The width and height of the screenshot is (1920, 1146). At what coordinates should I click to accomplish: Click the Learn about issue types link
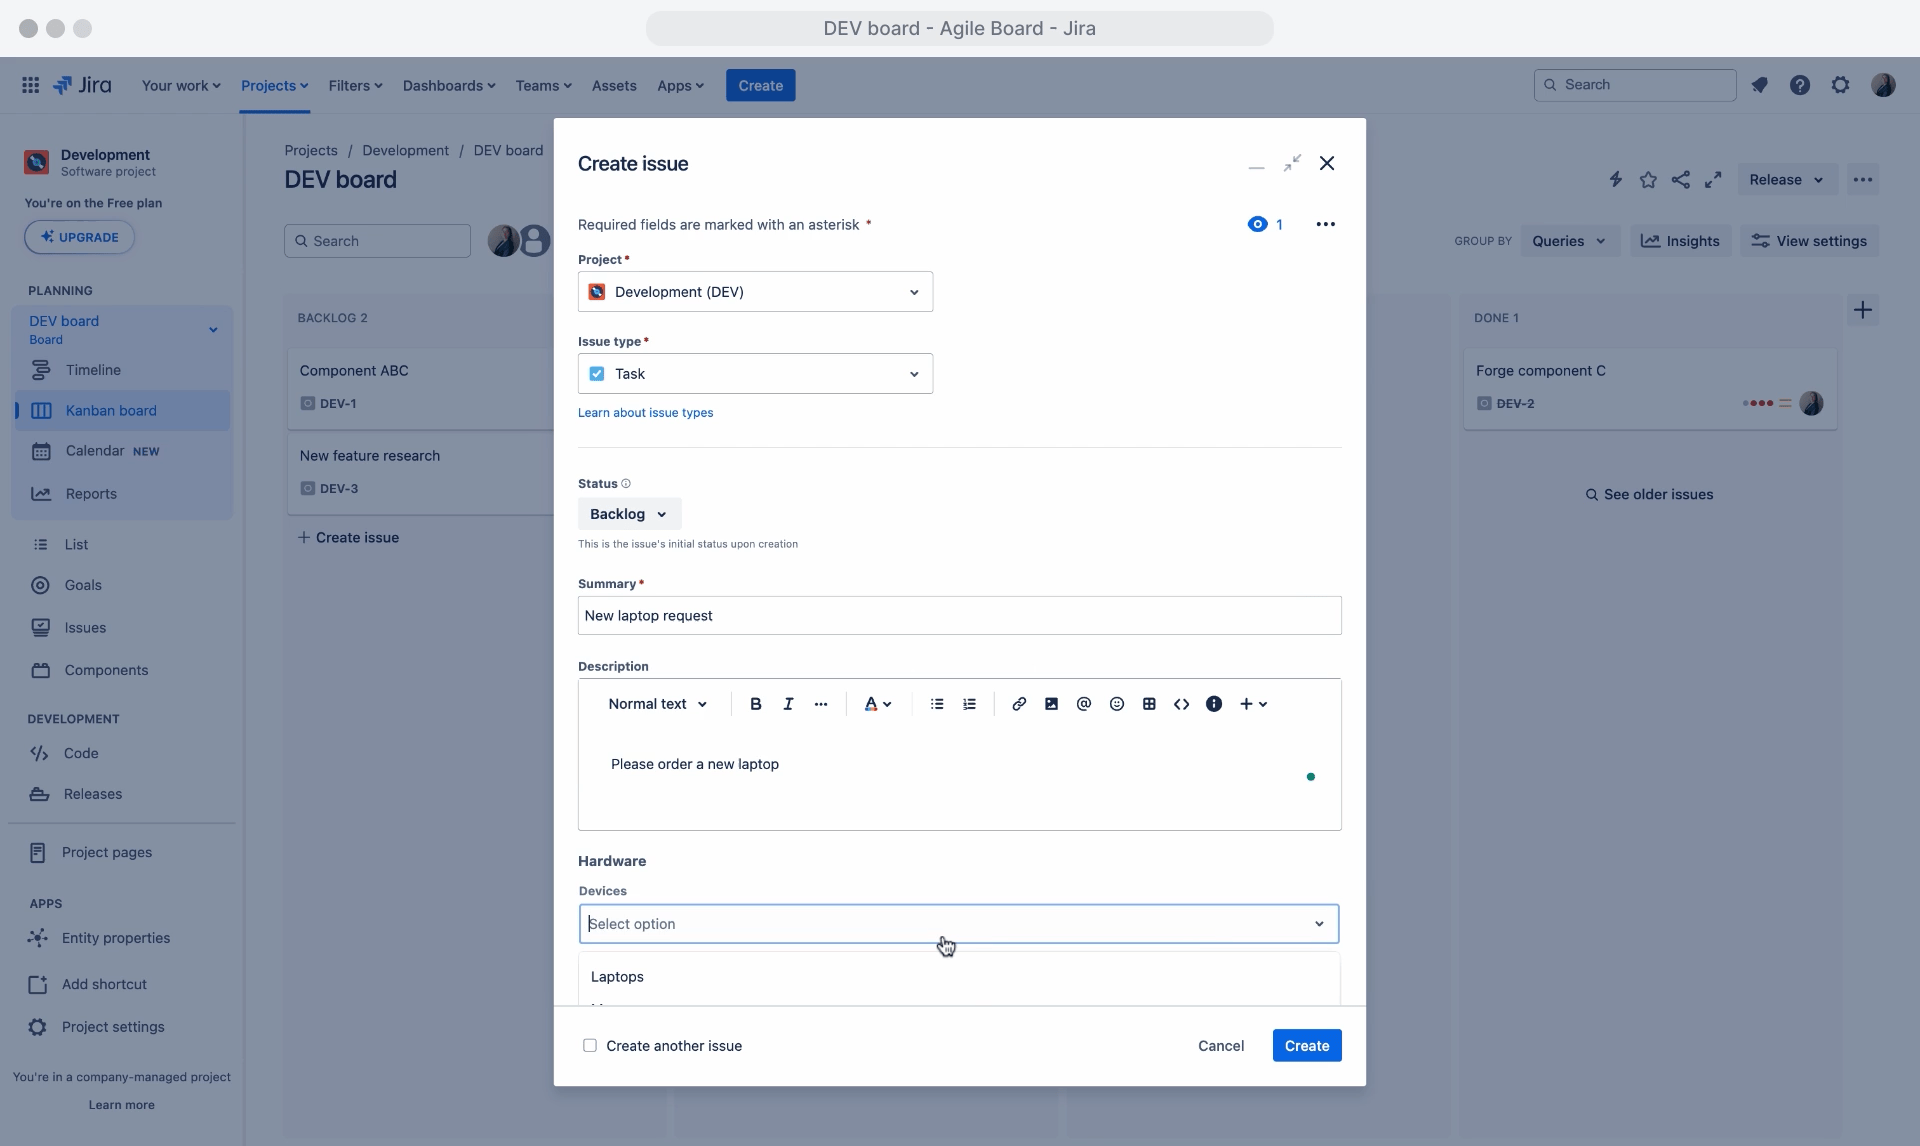[645, 412]
